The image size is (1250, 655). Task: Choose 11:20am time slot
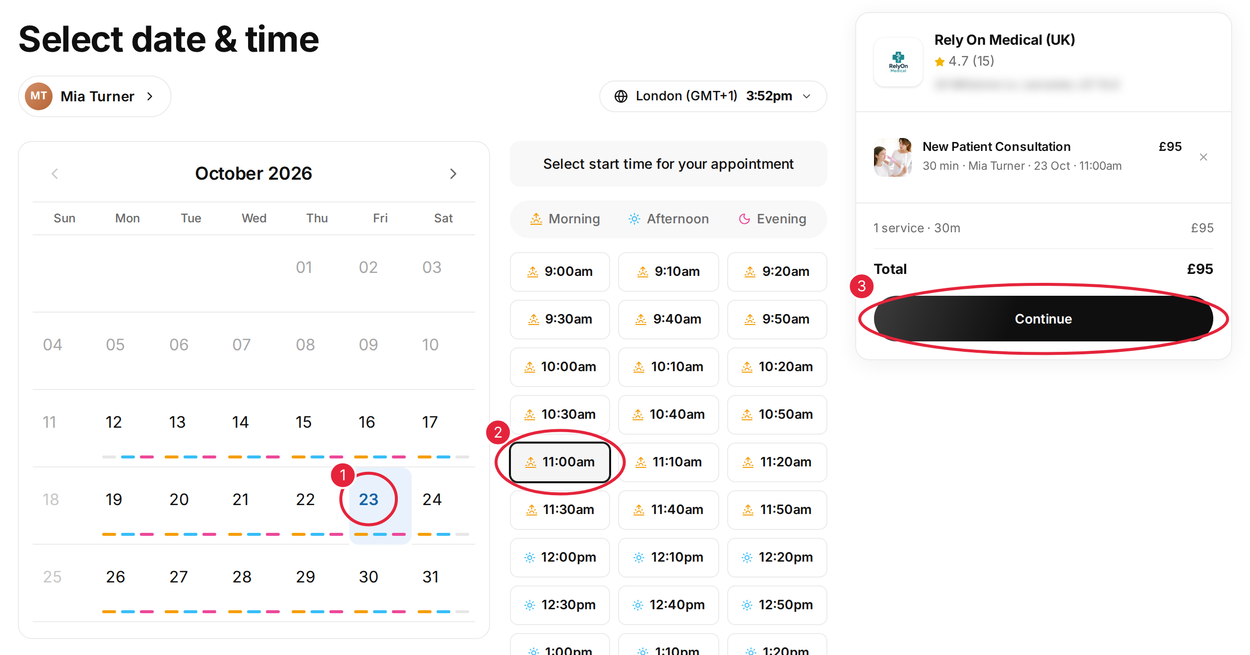[x=777, y=462]
